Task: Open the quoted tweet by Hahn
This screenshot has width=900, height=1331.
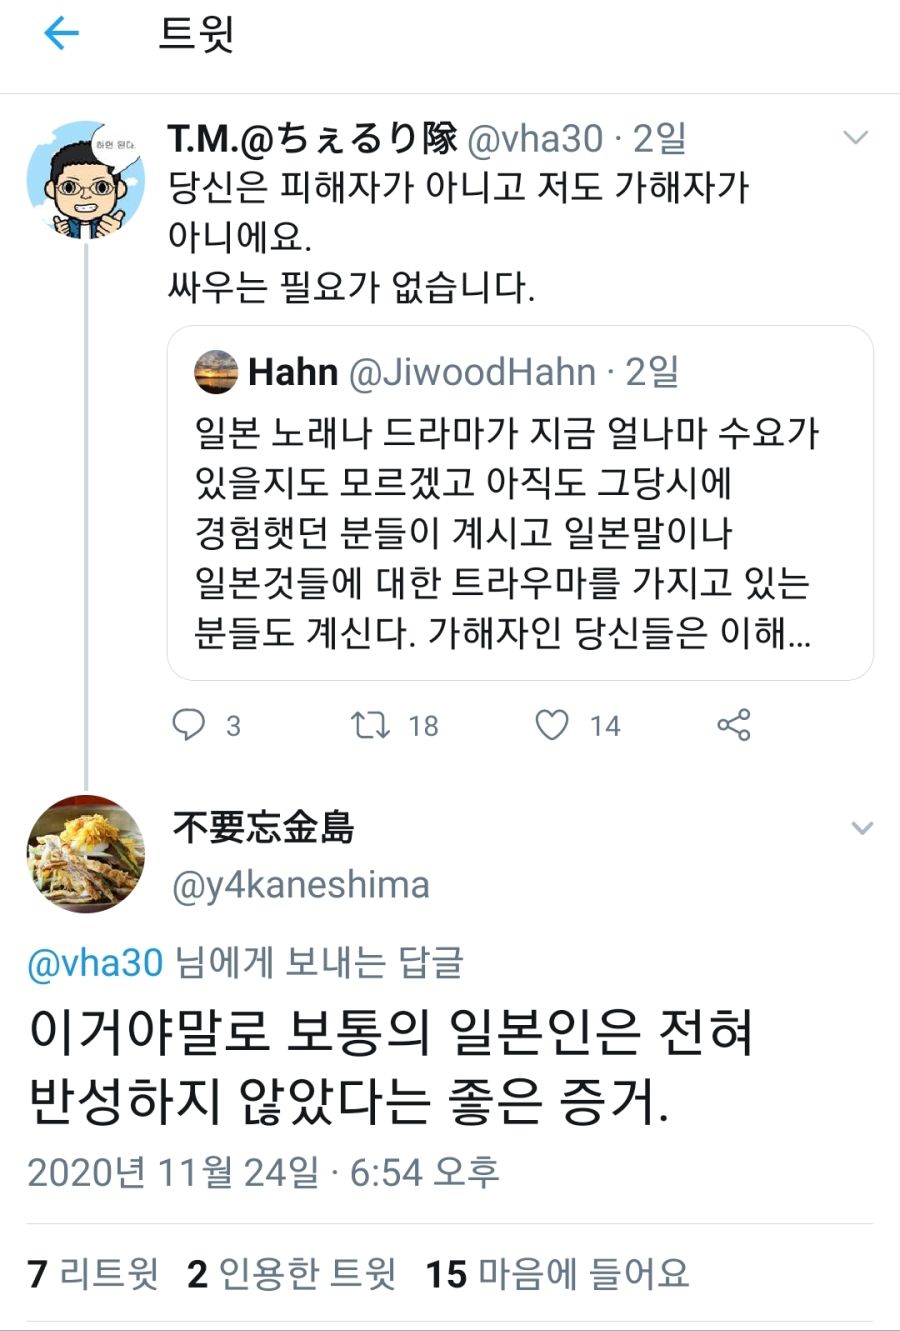Action: pyautogui.click(x=520, y=530)
